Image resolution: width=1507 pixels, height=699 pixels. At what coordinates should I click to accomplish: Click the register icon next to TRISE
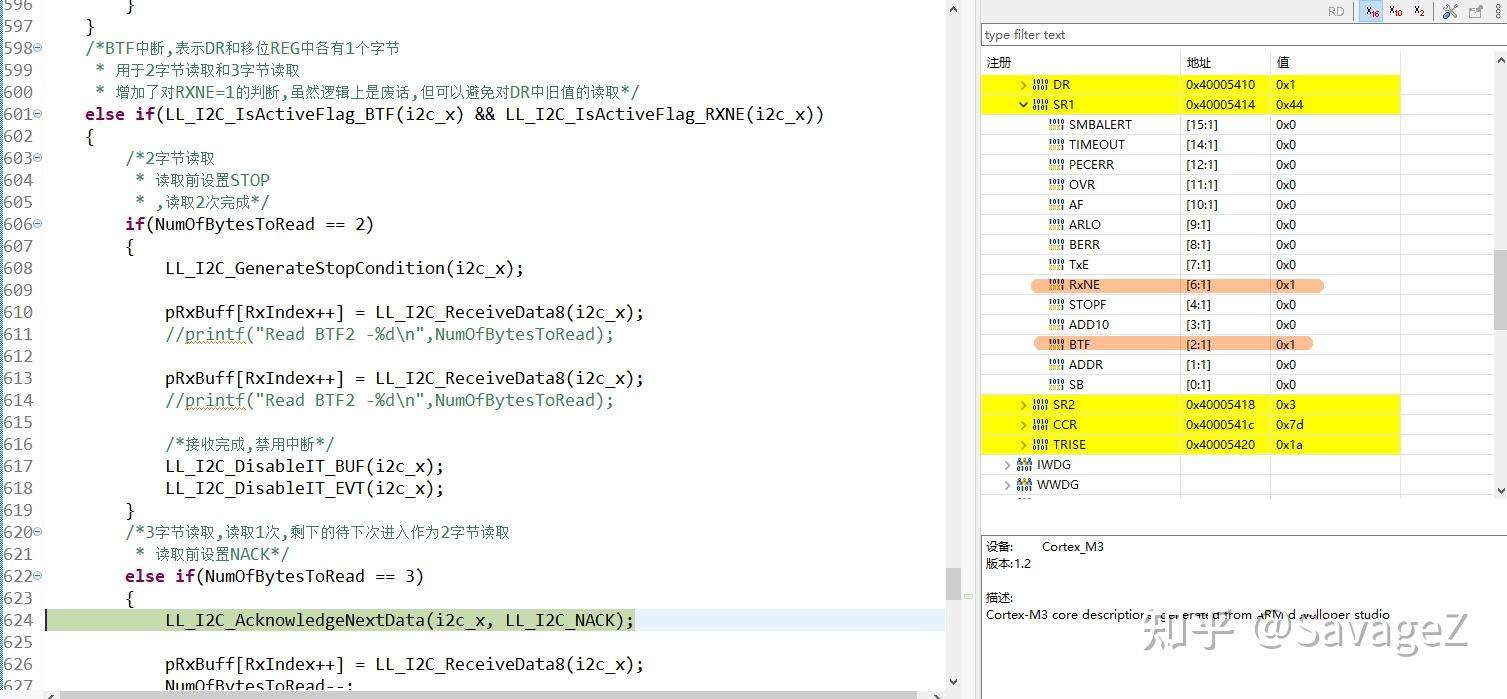[1040, 444]
